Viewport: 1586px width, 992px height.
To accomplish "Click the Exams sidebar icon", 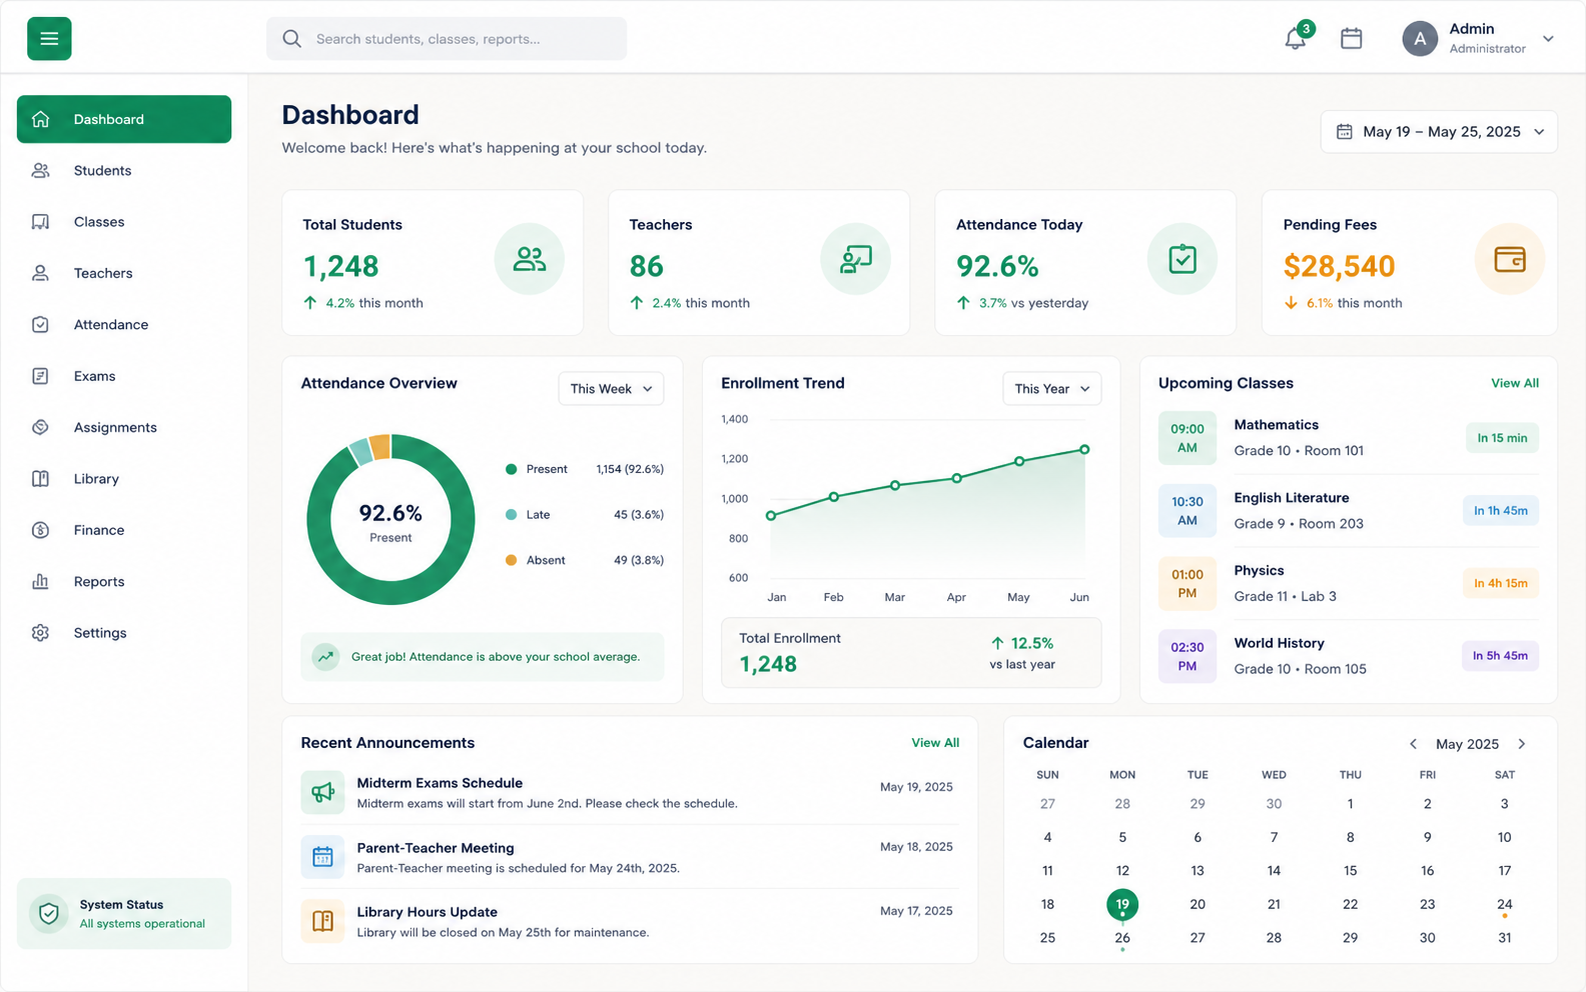I will pos(40,376).
